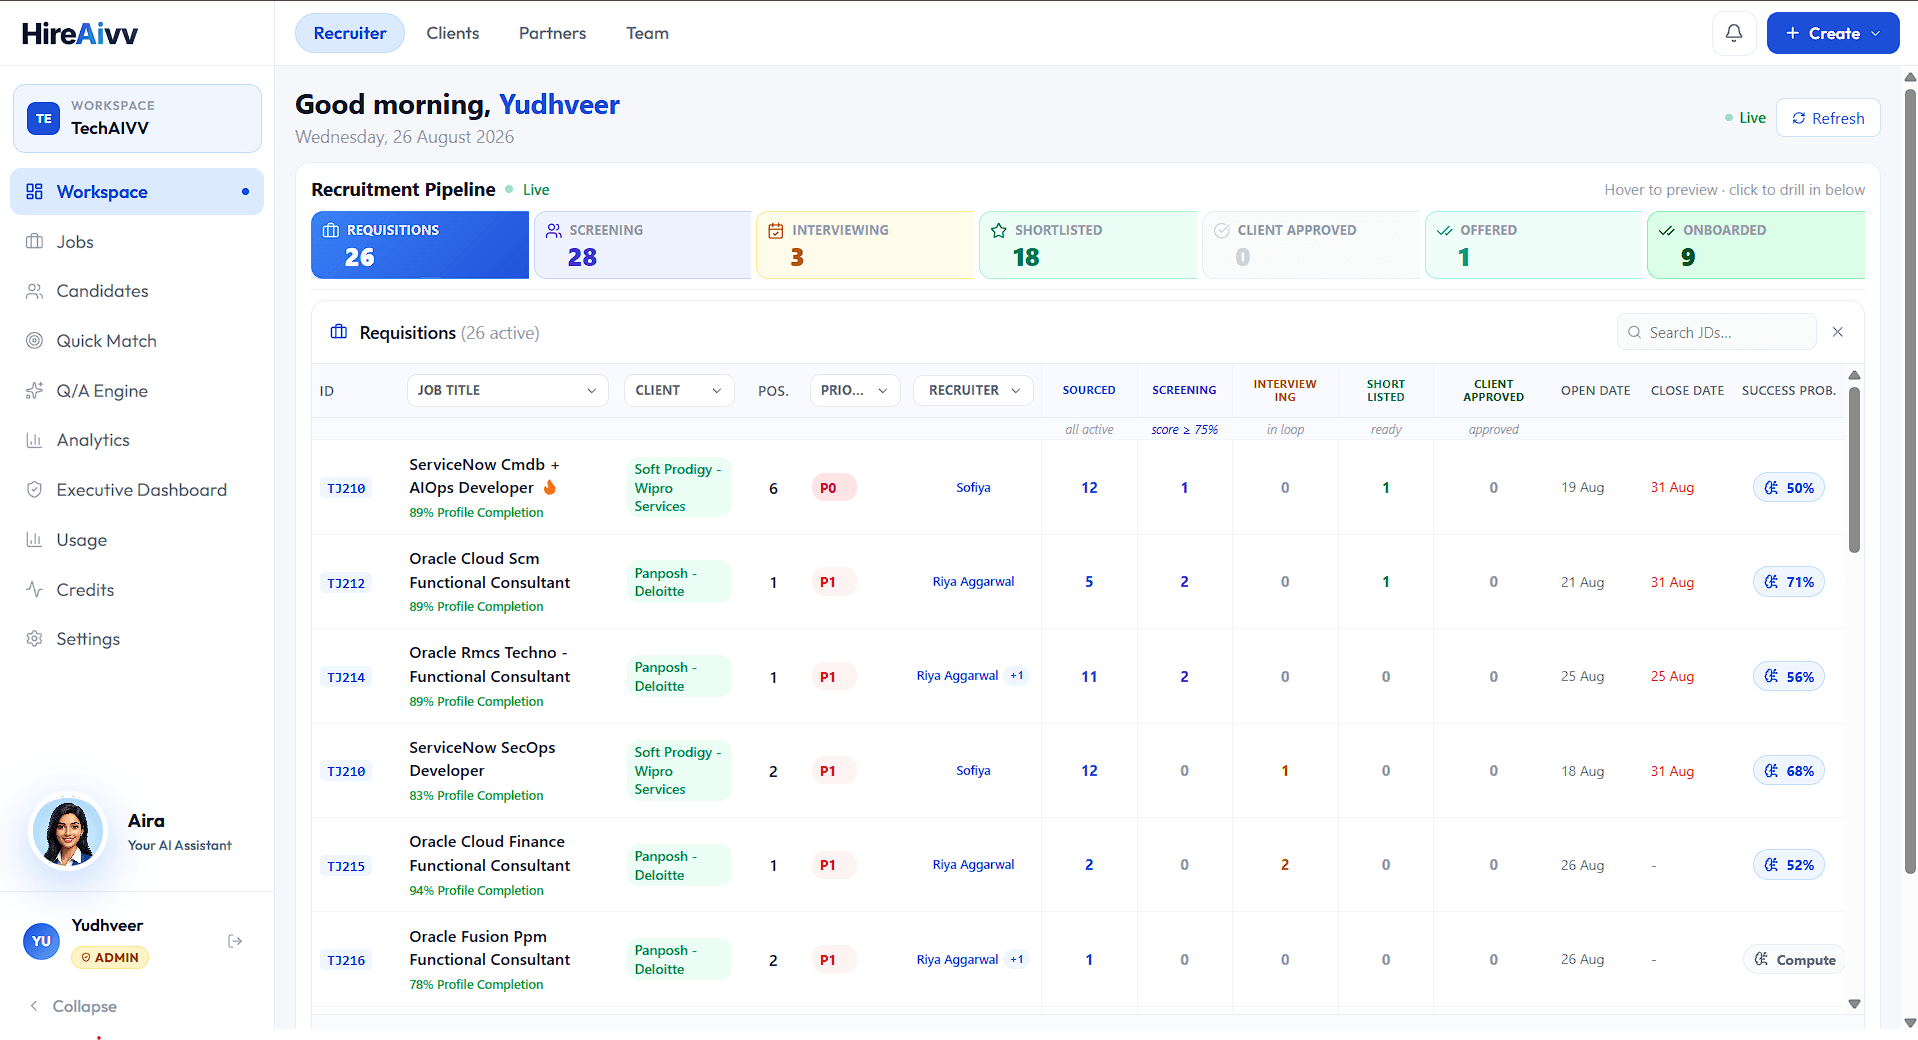Screen dimensions: 1918x1040
Task: Switch to the Partners tab
Action: pyautogui.click(x=552, y=33)
